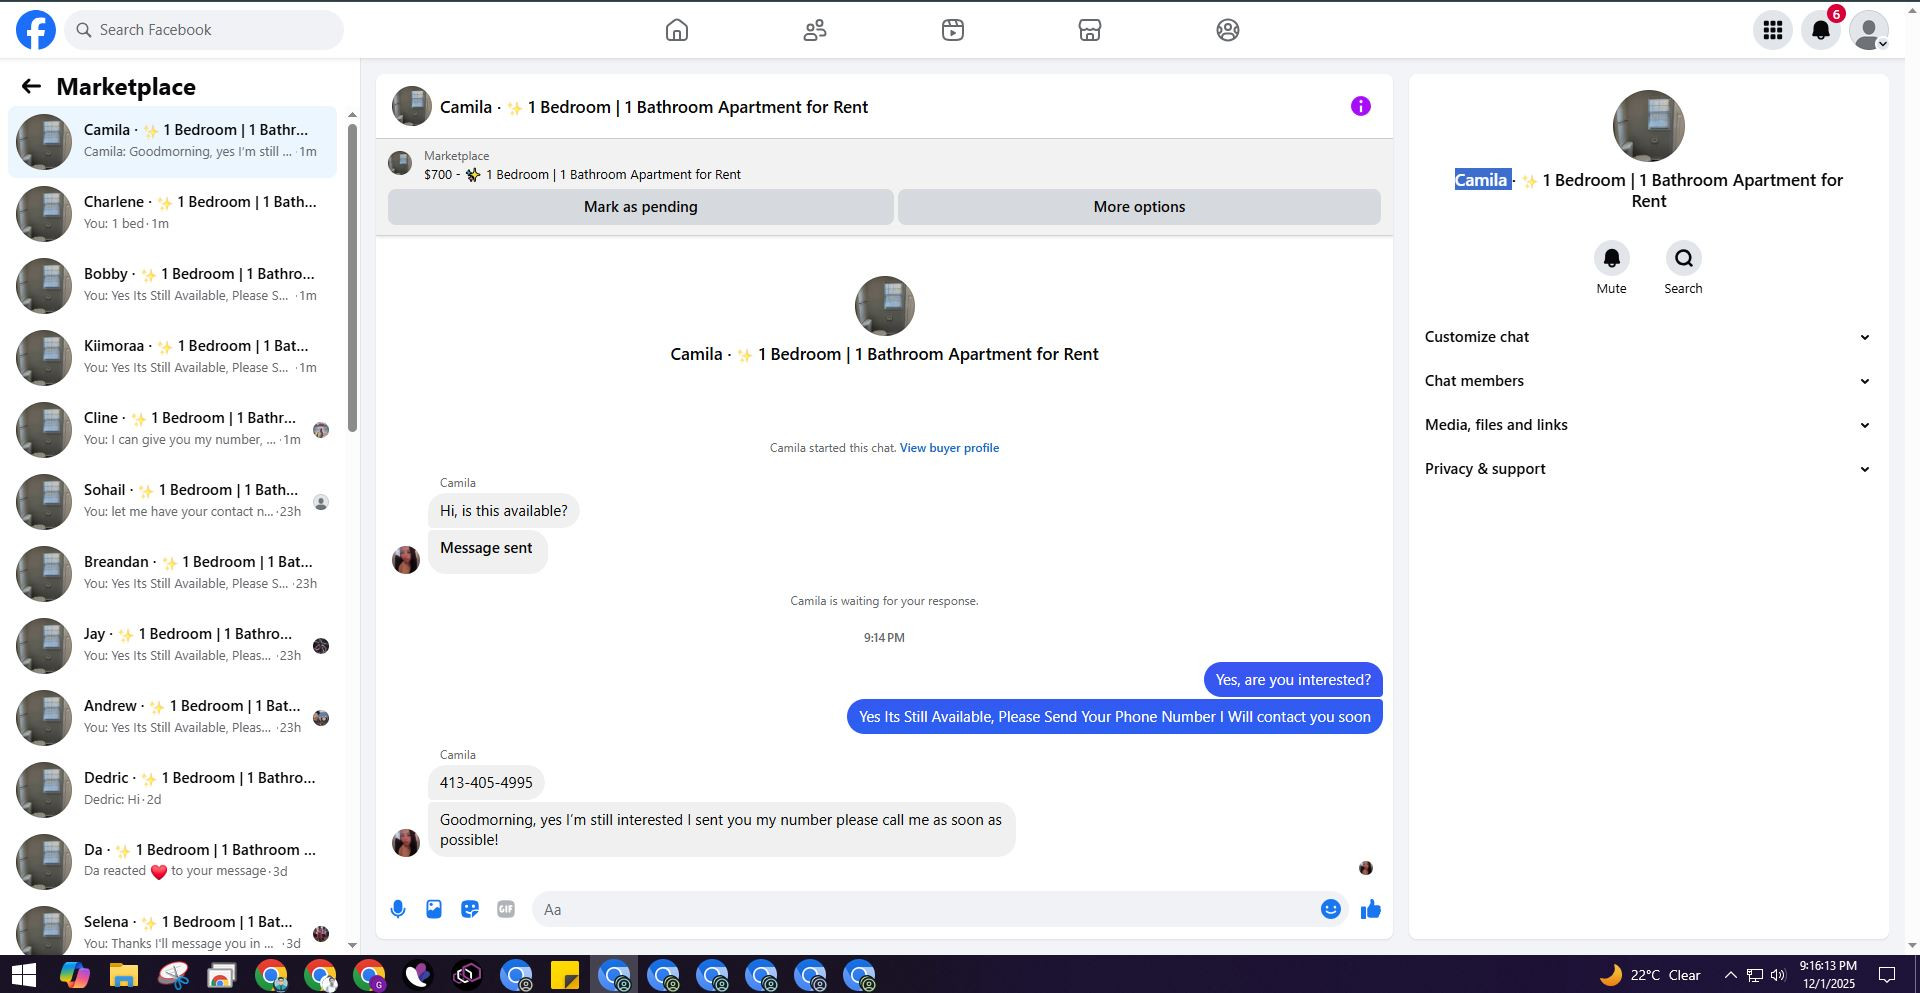Image resolution: width=1920 pixels, height=993 pixels.
Task: Open Bobby's conversation
Action: click(172, 285)
